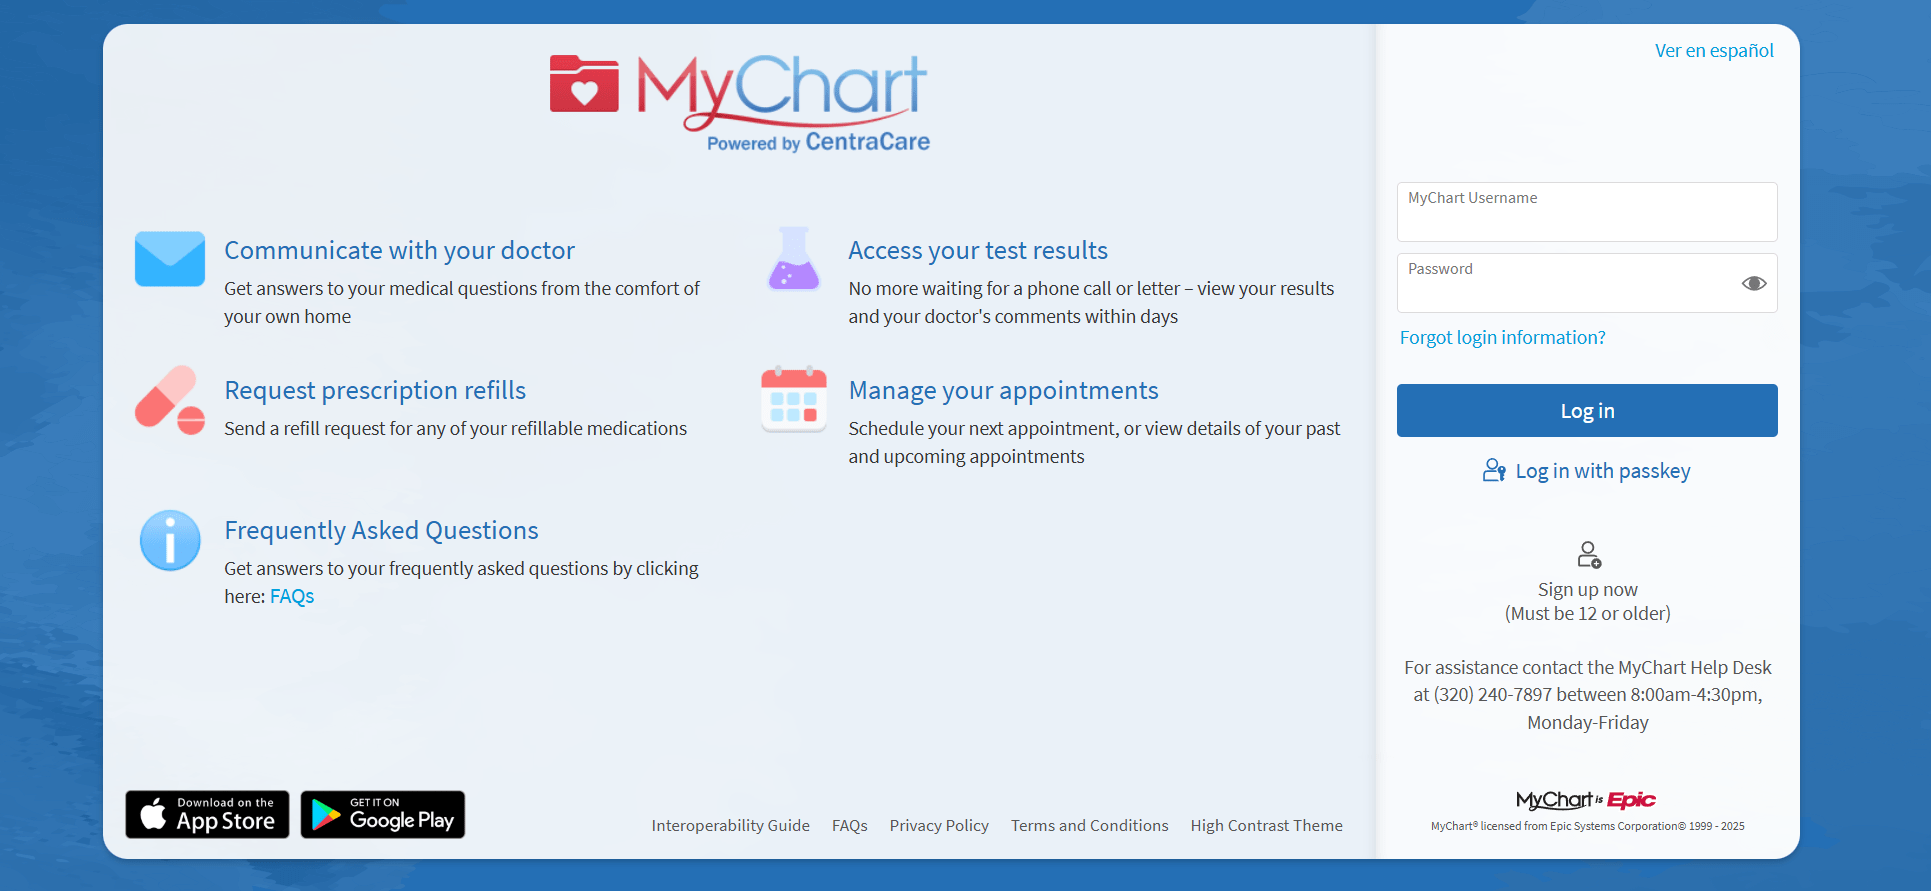Enable High Contrast Theme
Viewport: 1931px width, 891px height.
1267,826
